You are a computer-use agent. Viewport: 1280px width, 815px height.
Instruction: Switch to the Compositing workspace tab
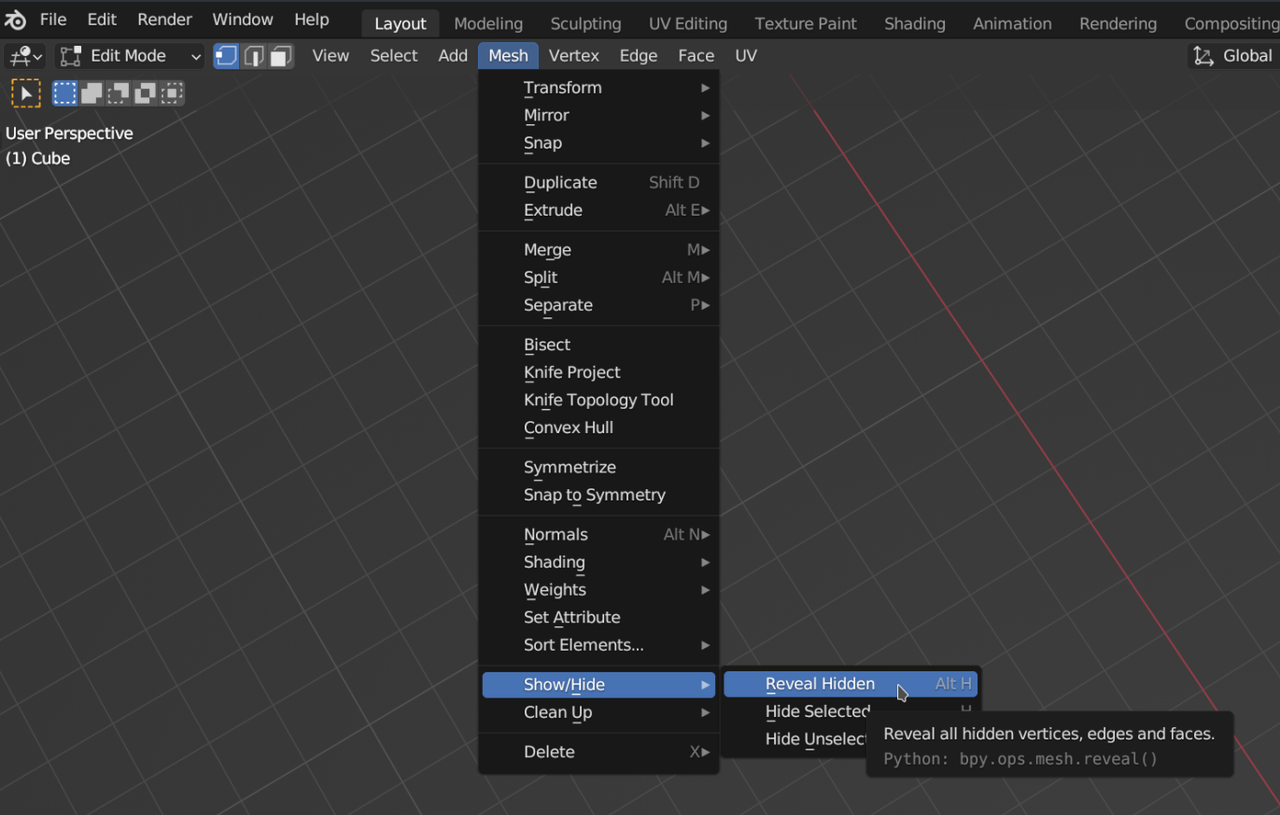1231,23
